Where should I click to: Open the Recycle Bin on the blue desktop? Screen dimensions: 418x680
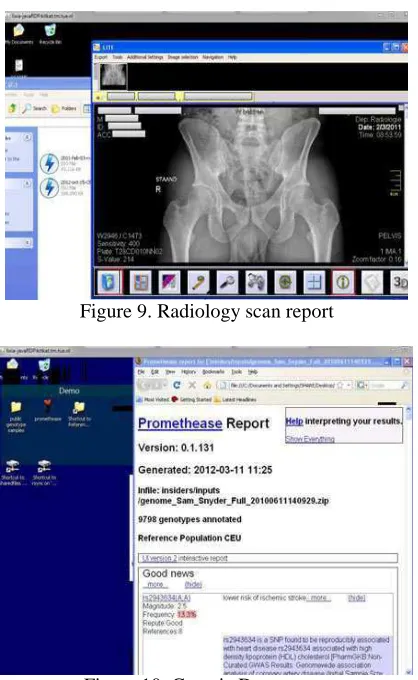(x=44, y=370)
